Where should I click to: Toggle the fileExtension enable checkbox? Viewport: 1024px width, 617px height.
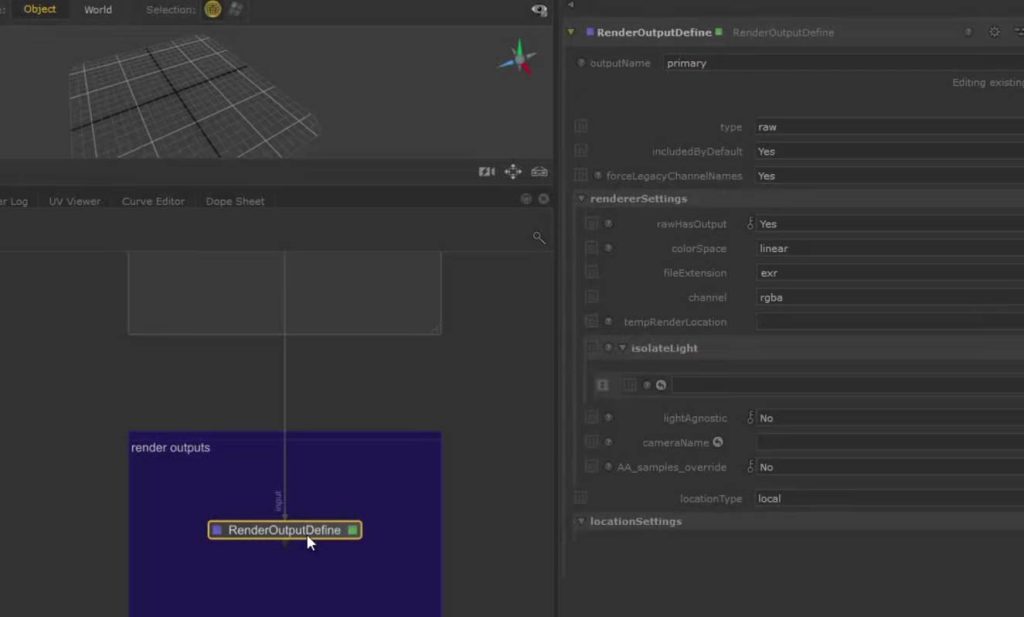click(592, 273)
